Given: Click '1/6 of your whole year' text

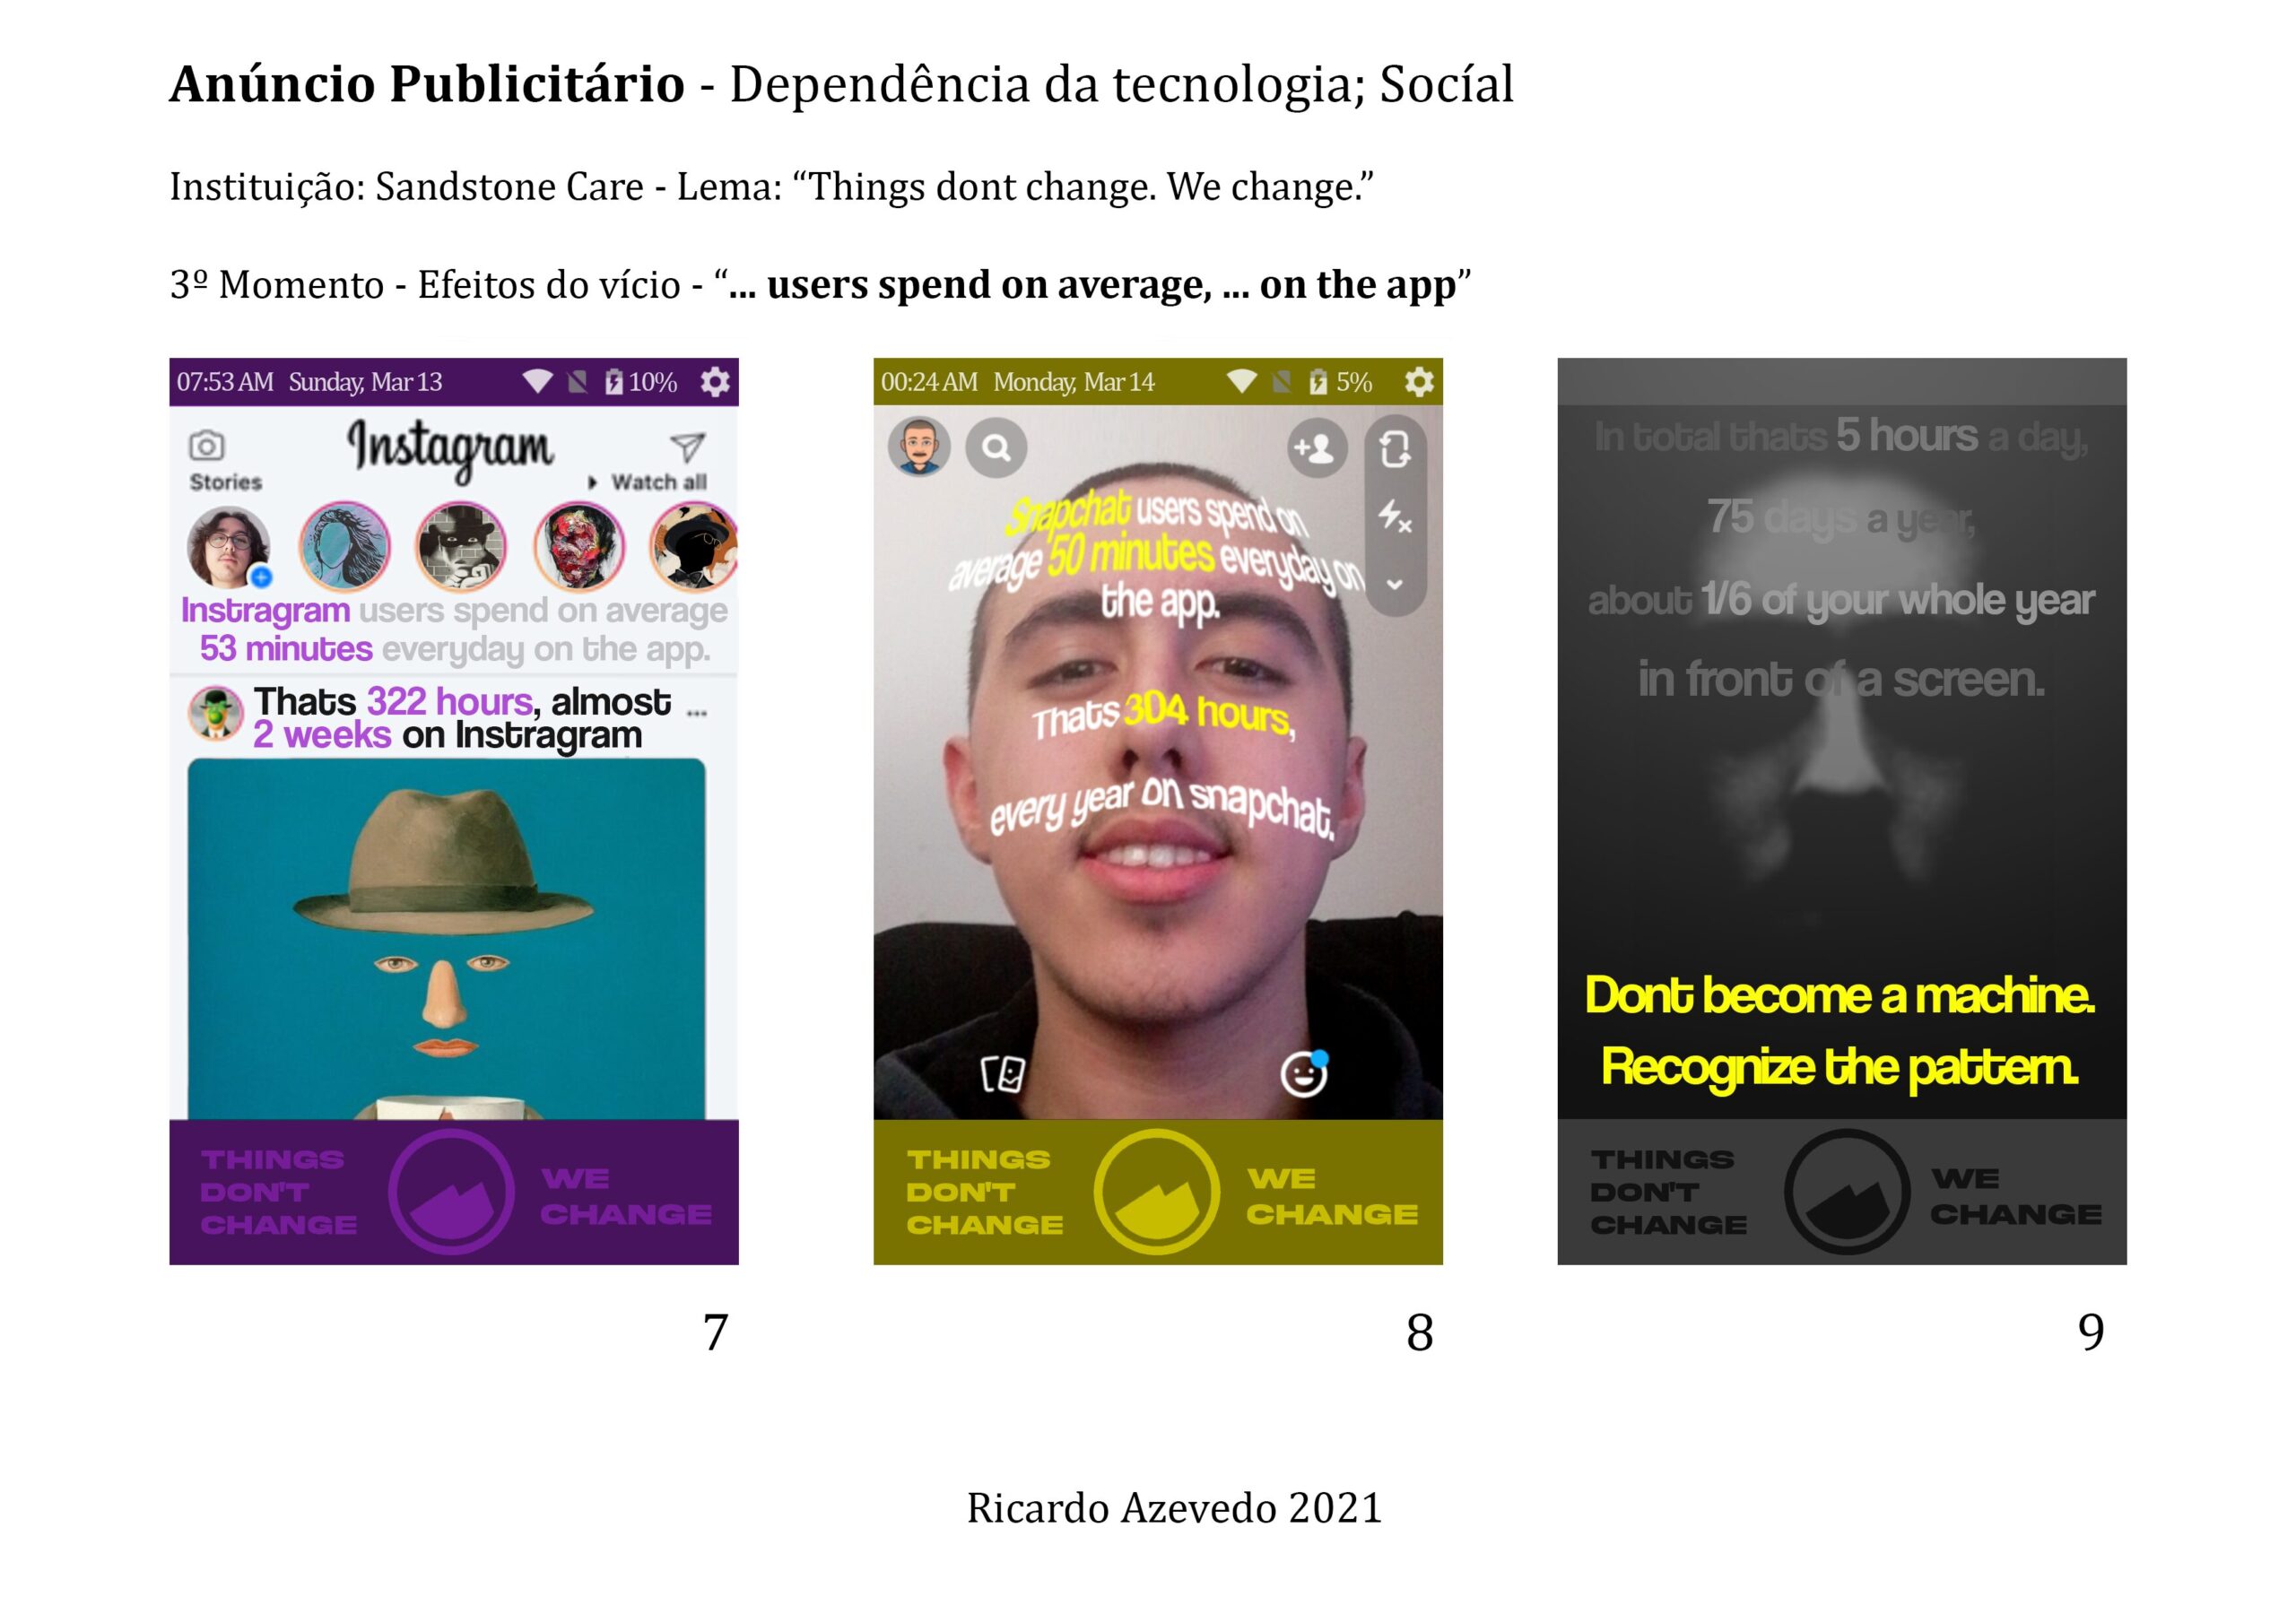Looking at the screenshot, I should coord(1898,601).
